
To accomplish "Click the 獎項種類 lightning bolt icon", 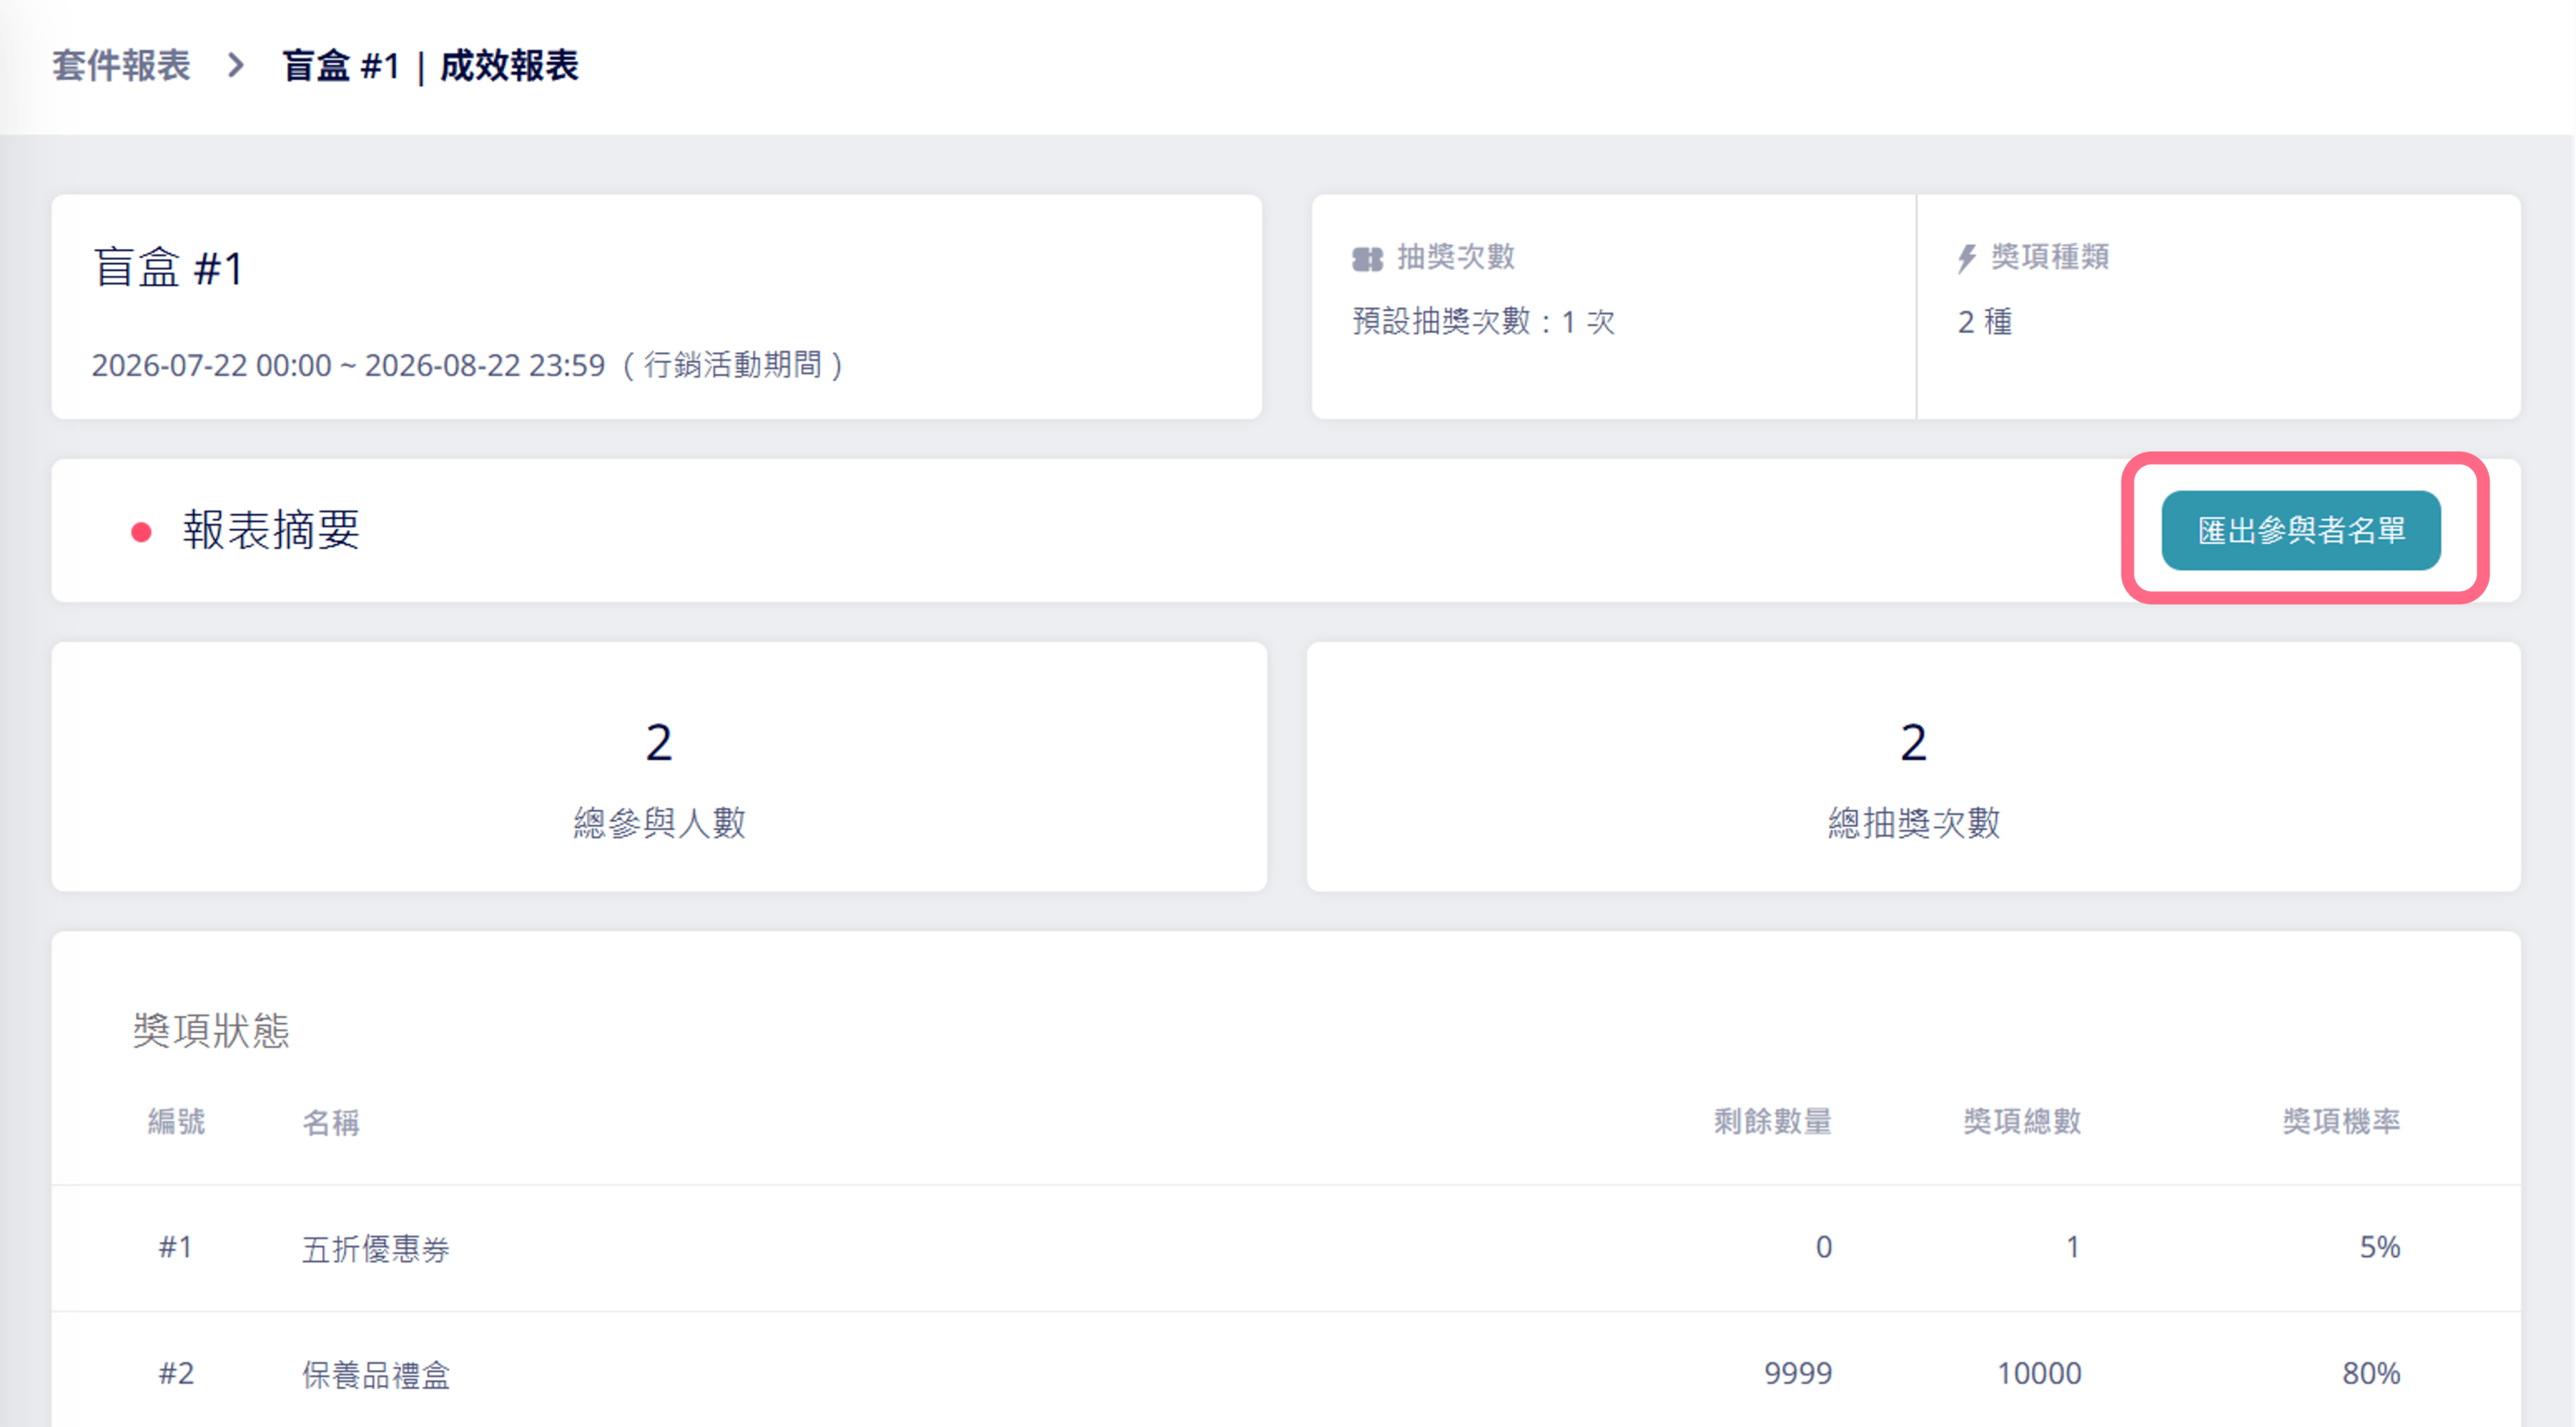I will 1966,258.
